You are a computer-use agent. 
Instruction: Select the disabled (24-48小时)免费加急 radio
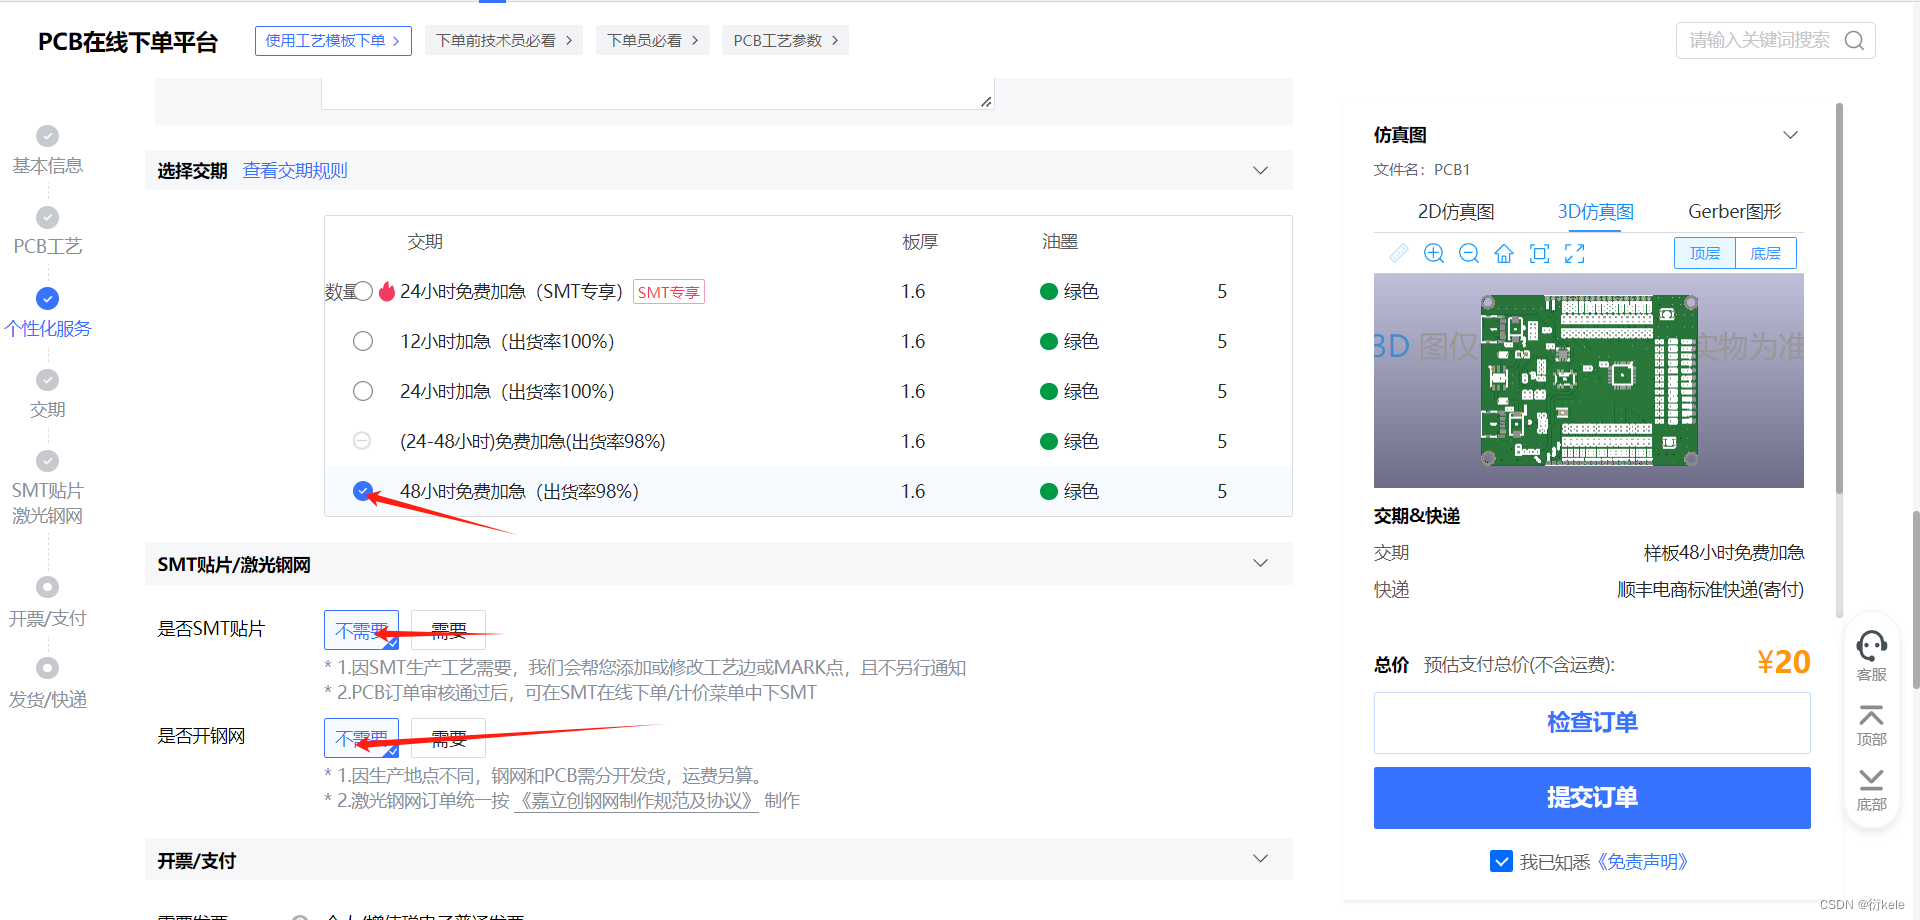(x=363, y=441)
